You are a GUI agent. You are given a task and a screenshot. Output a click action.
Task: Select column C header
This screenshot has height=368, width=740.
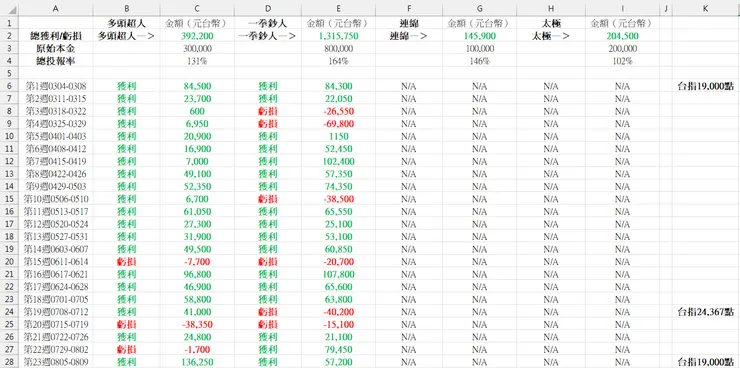point(197,9)
